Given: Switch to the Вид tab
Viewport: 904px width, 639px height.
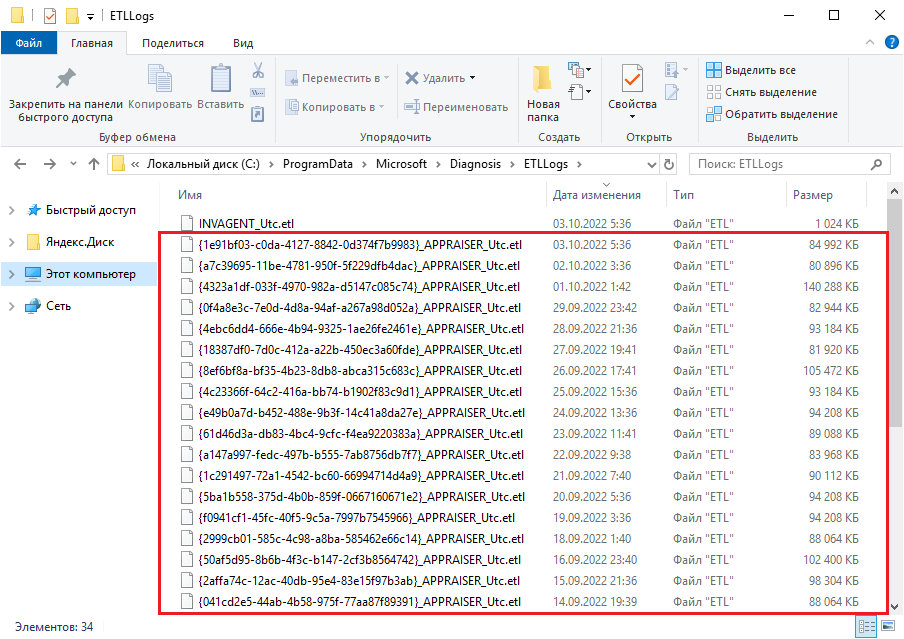Looking at the screenshot, I should tap(243, 43).
